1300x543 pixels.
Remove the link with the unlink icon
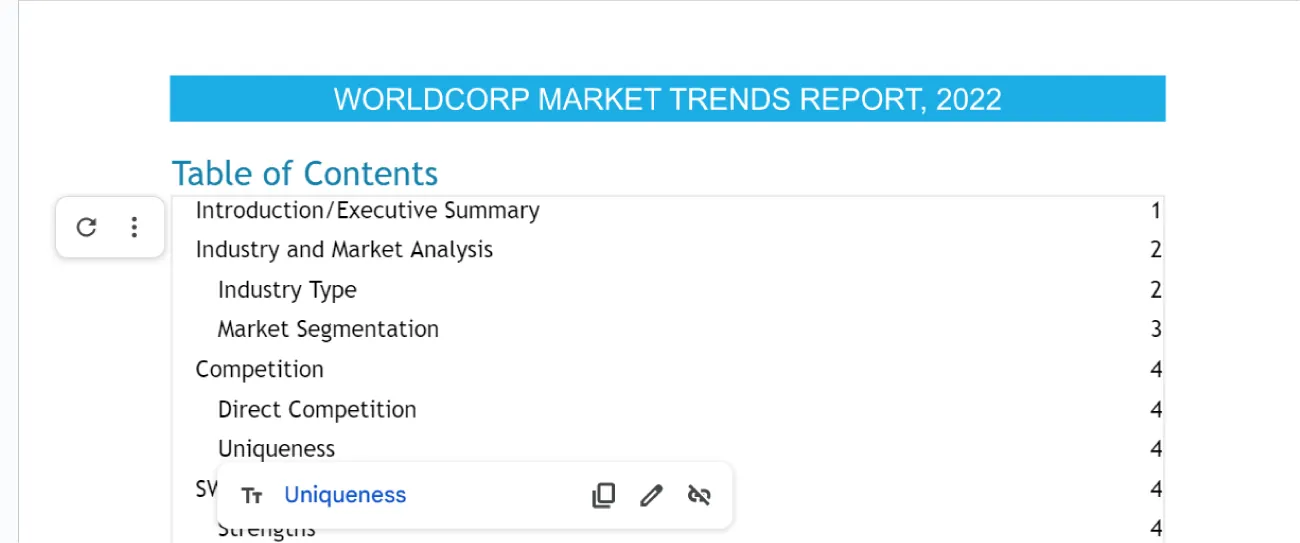(699, 495)
